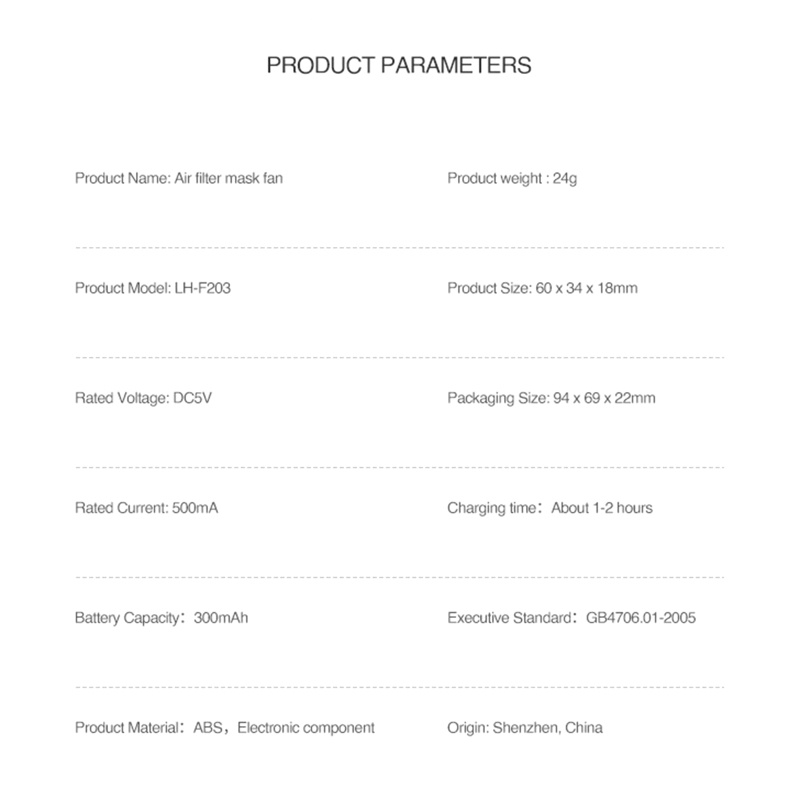Click the PRODUCT PARAMETERS heading
The height and width of the screenshot is (800, 800).
399,66
